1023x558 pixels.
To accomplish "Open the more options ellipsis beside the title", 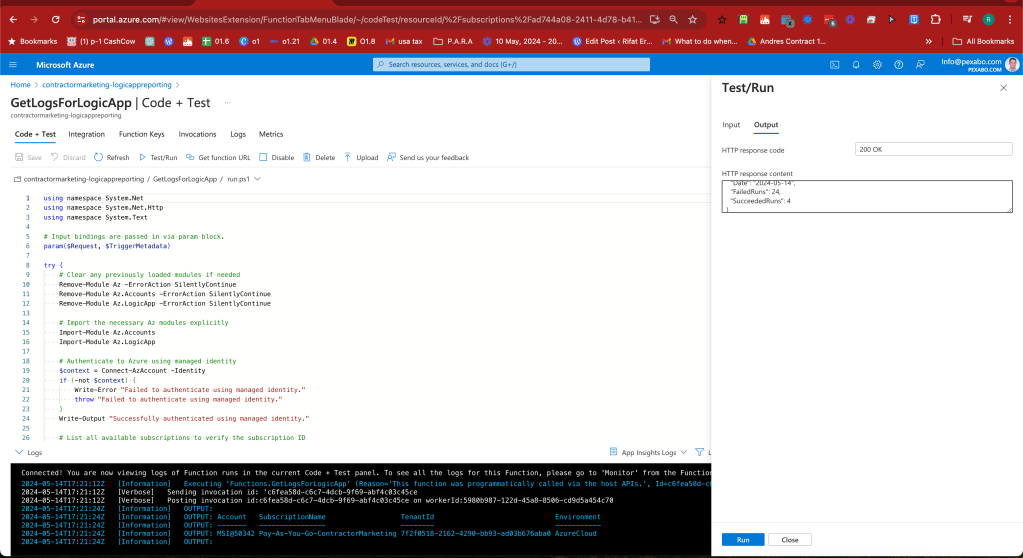I will tap(228, 102).
